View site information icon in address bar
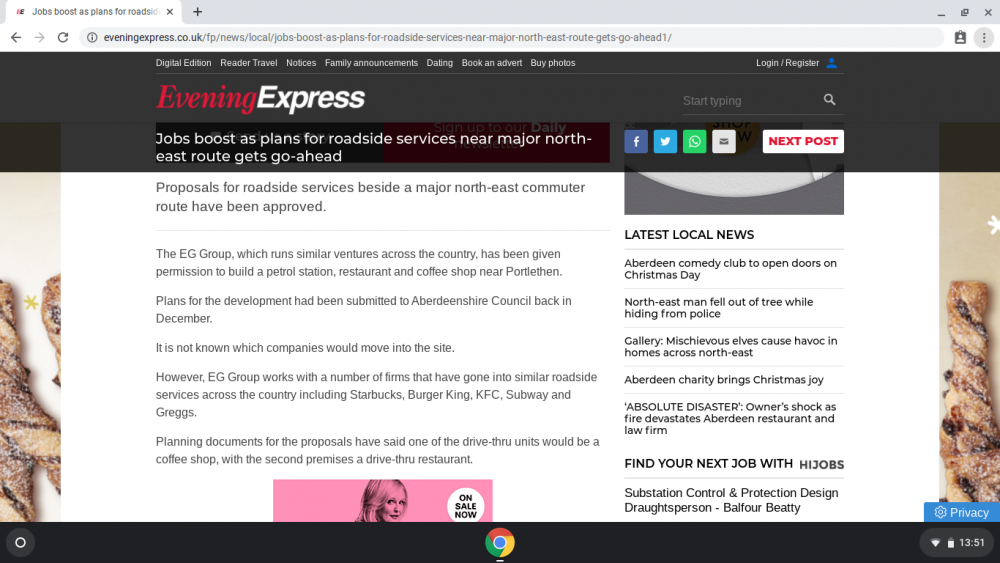1000x563 pixels. pos(92,38)
